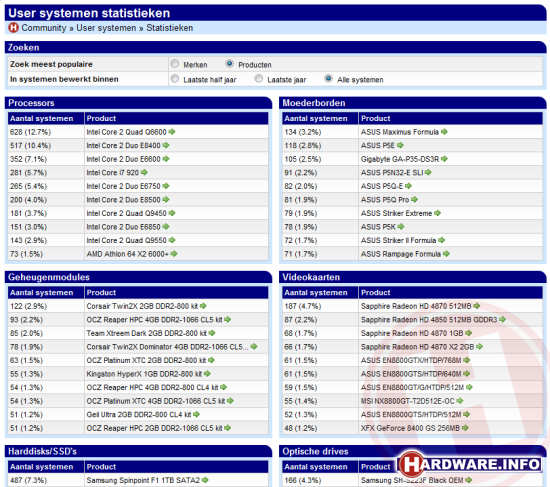
Task: Open OCZ Reaper HPC 4GB DDR2-800 CL4 kit
Action: point(152,387)
